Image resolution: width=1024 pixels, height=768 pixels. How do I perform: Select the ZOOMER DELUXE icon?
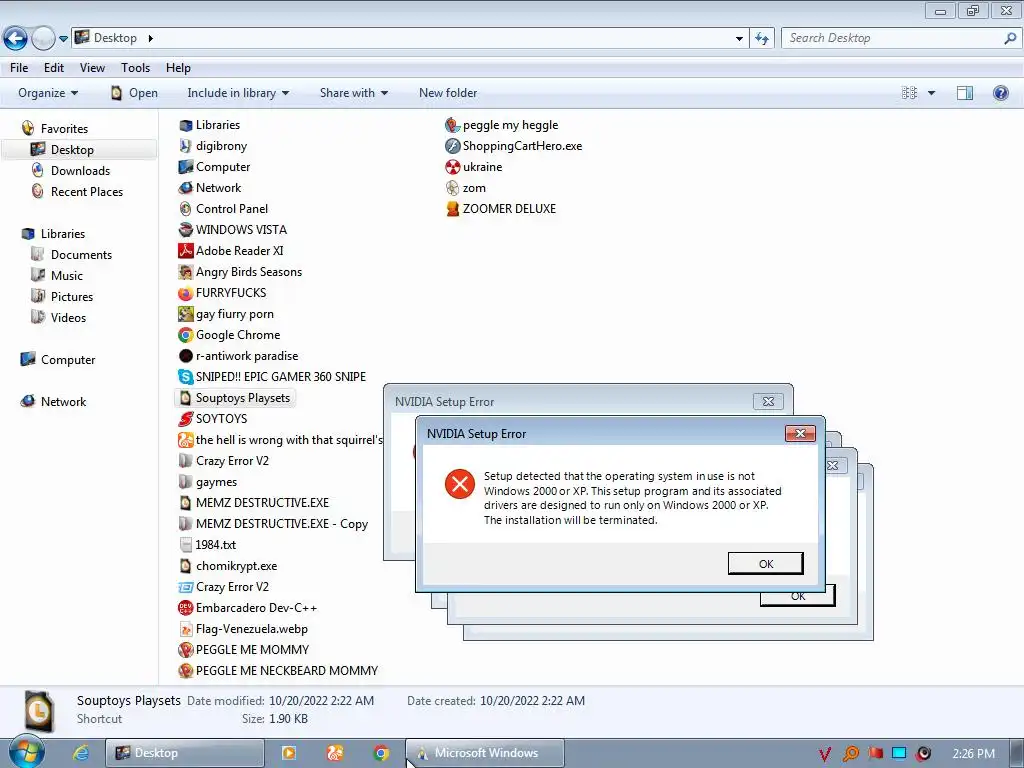[x=453, y=209]
